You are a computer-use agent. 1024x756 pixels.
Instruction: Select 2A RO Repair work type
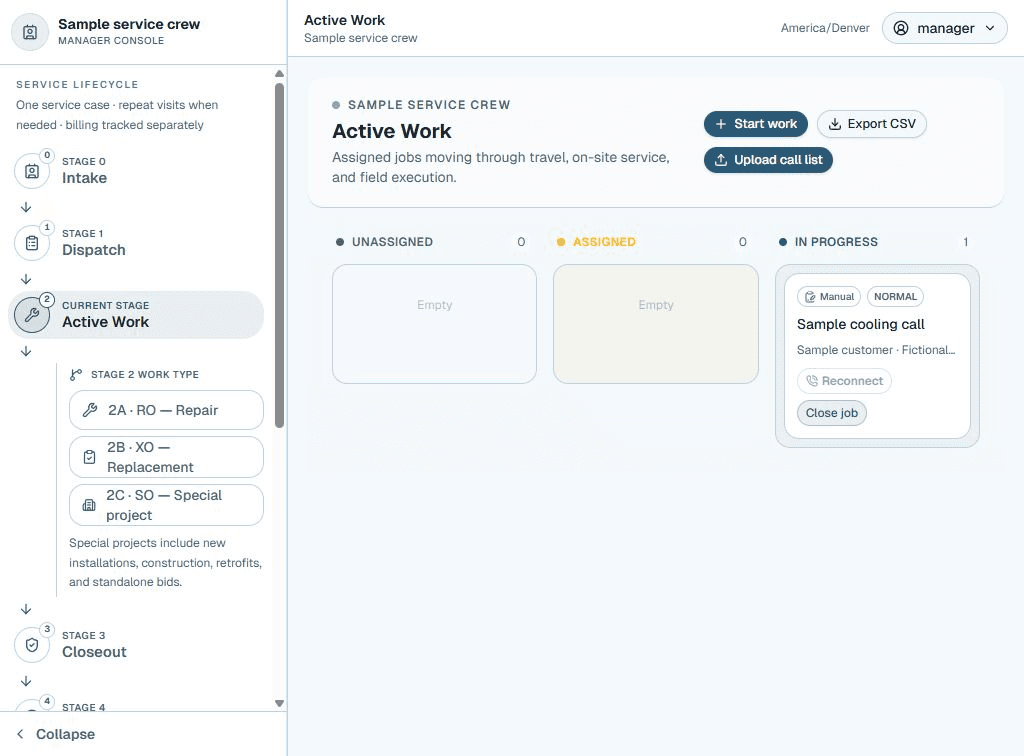coord(167,410)
